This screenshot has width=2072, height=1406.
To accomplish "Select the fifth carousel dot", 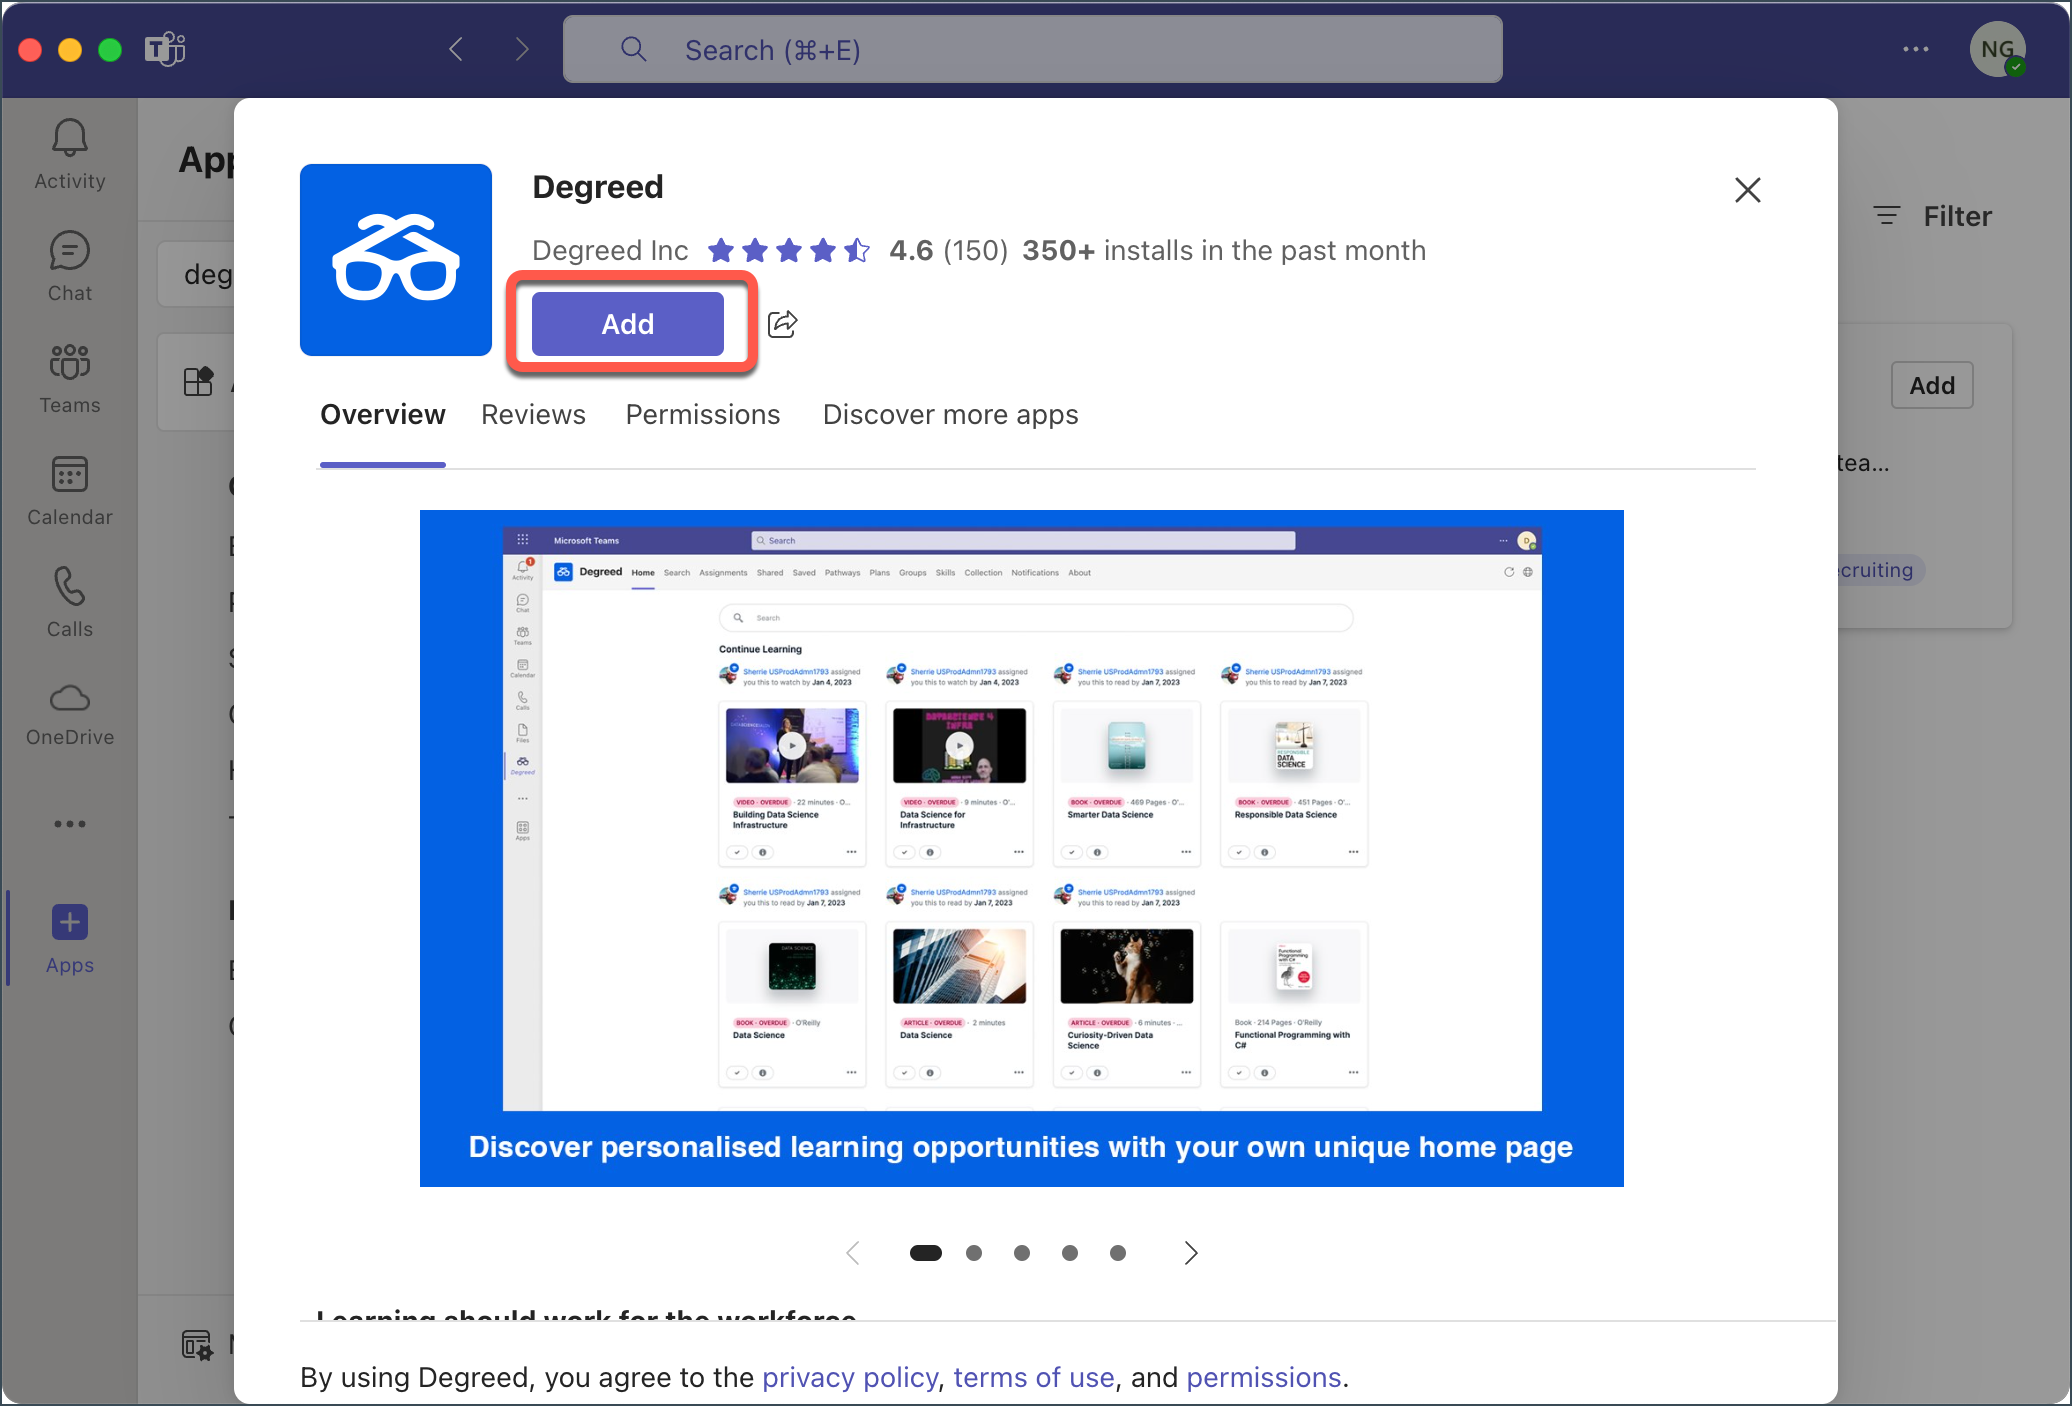I will (1118, 1253).
